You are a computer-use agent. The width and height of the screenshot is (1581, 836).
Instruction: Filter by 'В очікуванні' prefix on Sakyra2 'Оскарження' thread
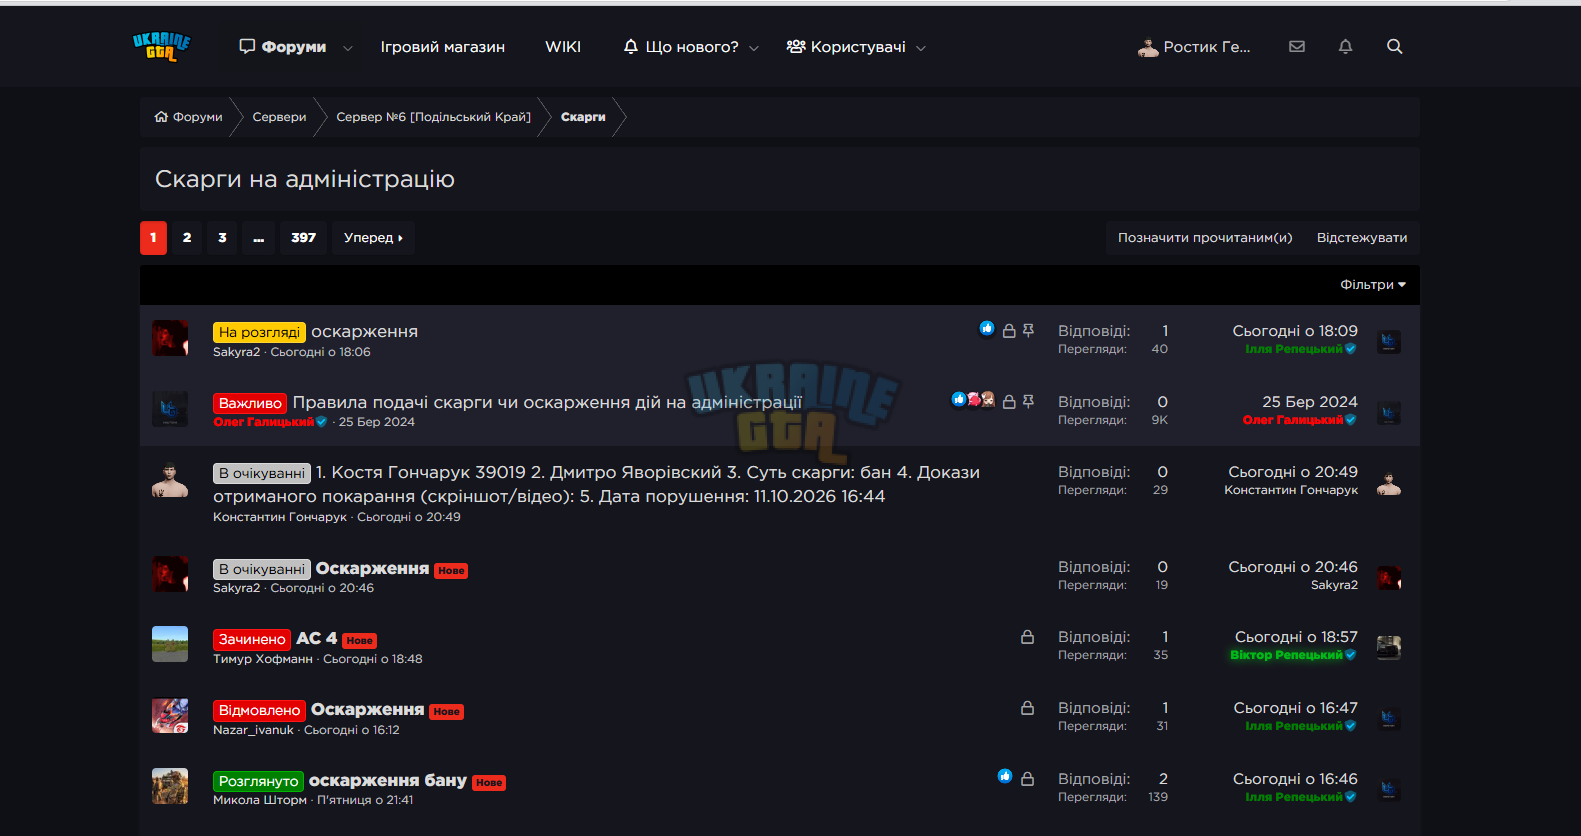point(261,569)
